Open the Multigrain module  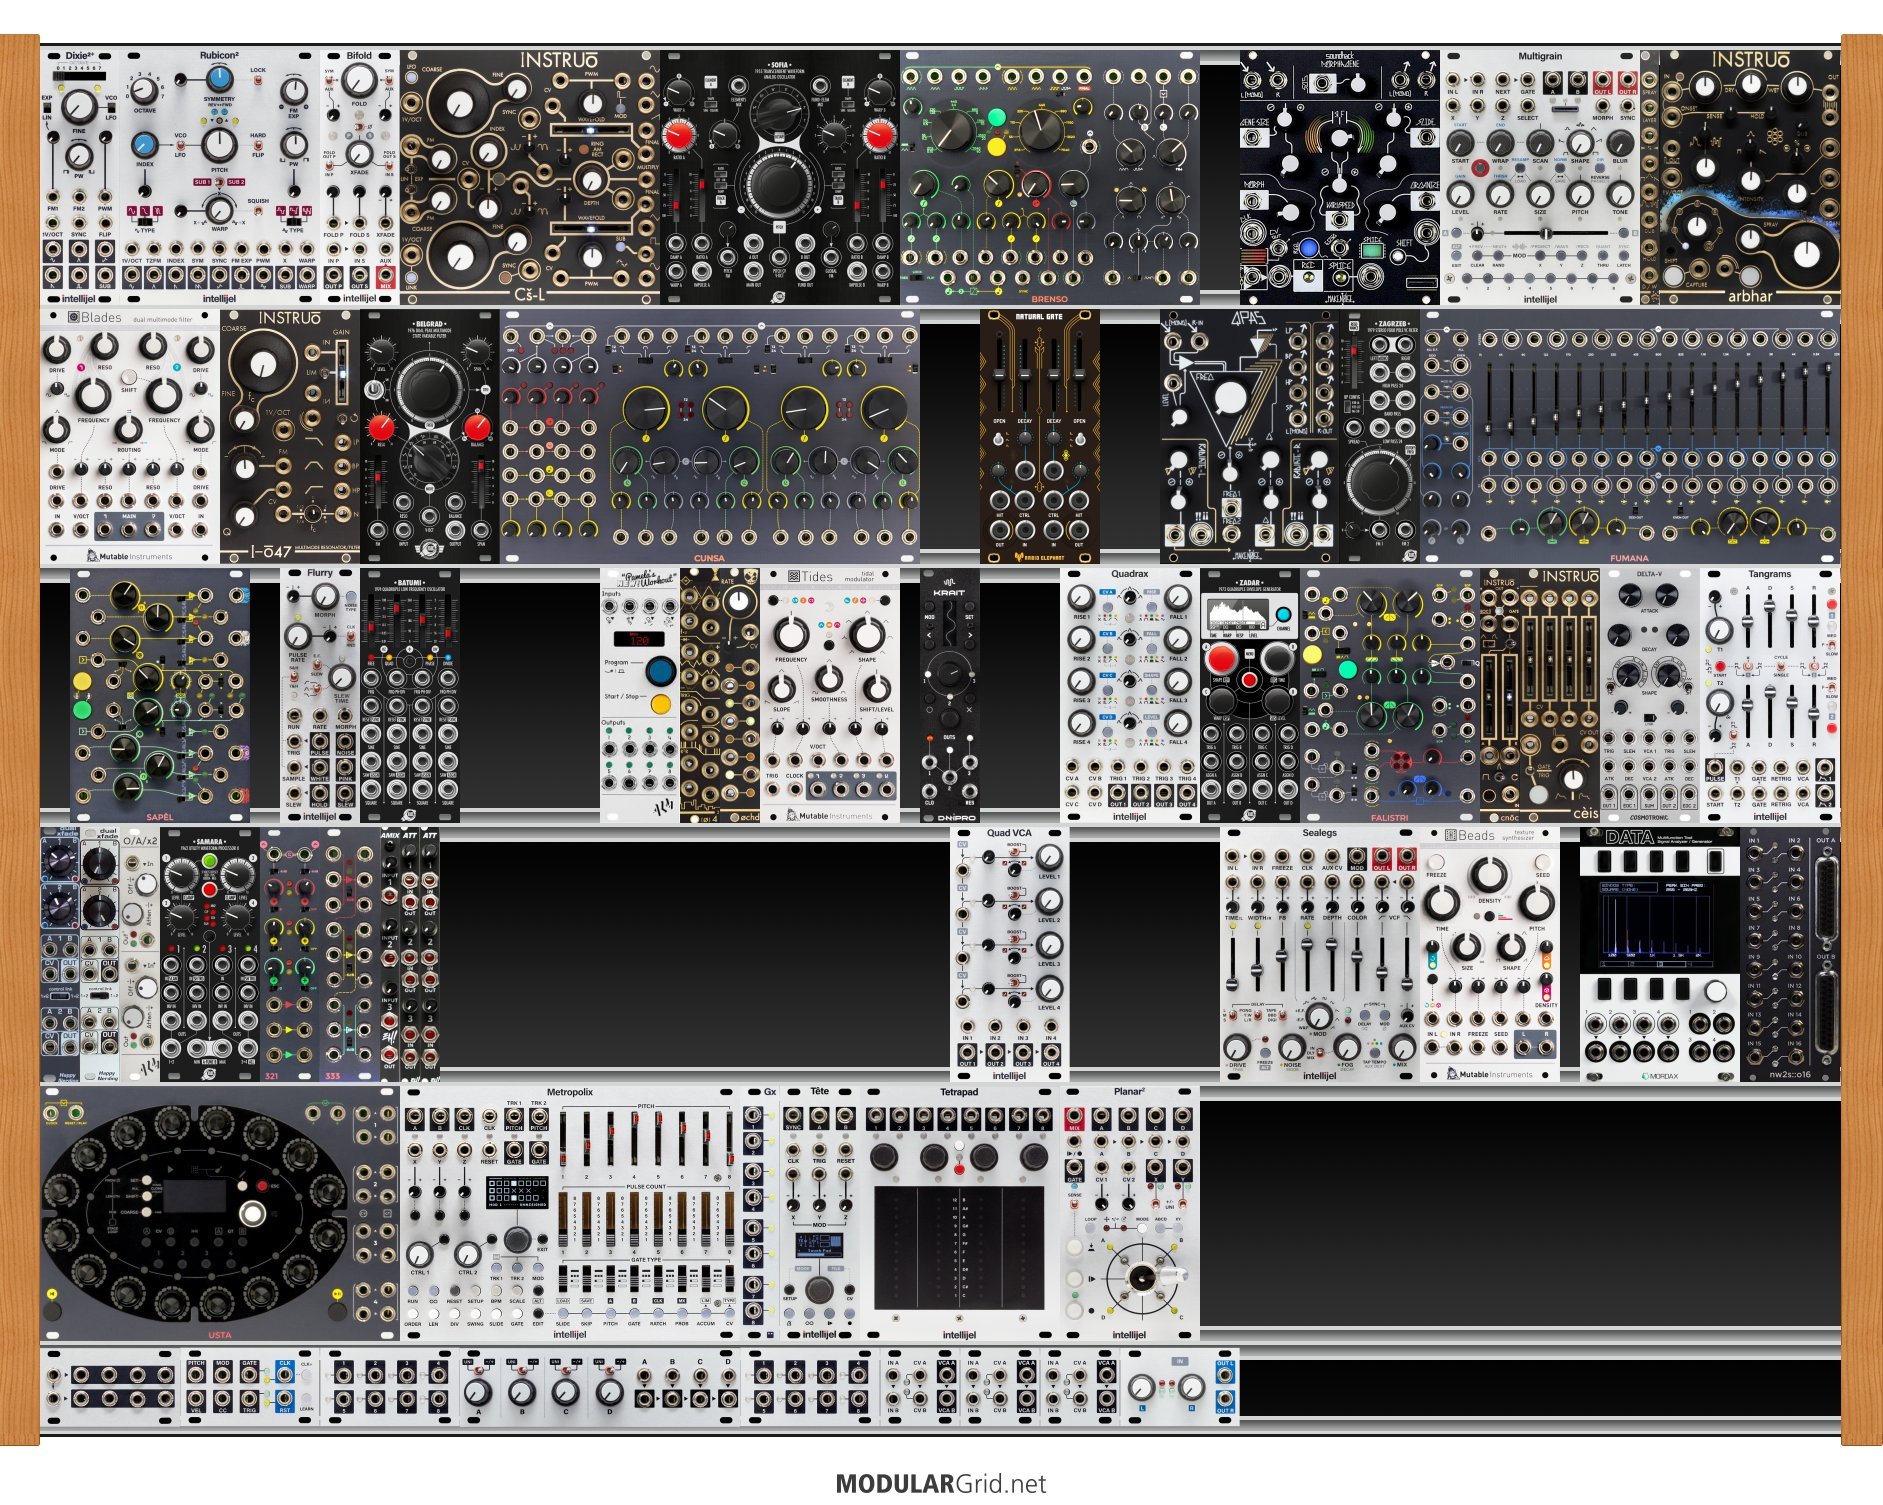pos(1540,177)
